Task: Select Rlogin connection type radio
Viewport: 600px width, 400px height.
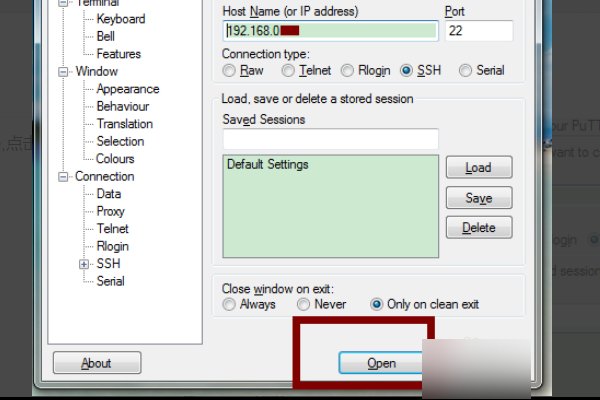Action: (x=348, y=71)
